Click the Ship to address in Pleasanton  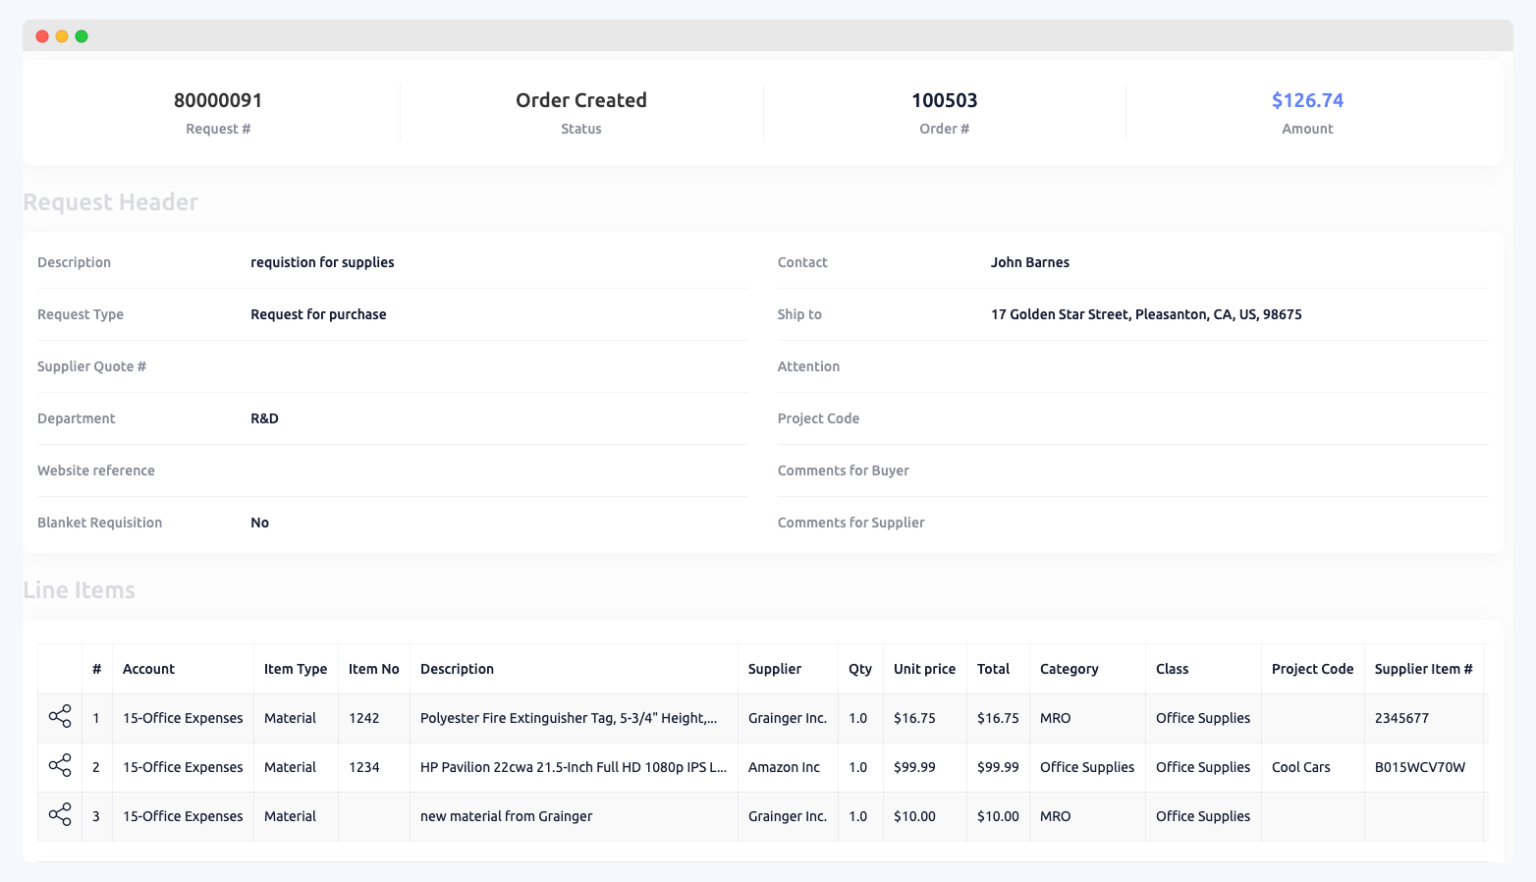pos(1146,314)
